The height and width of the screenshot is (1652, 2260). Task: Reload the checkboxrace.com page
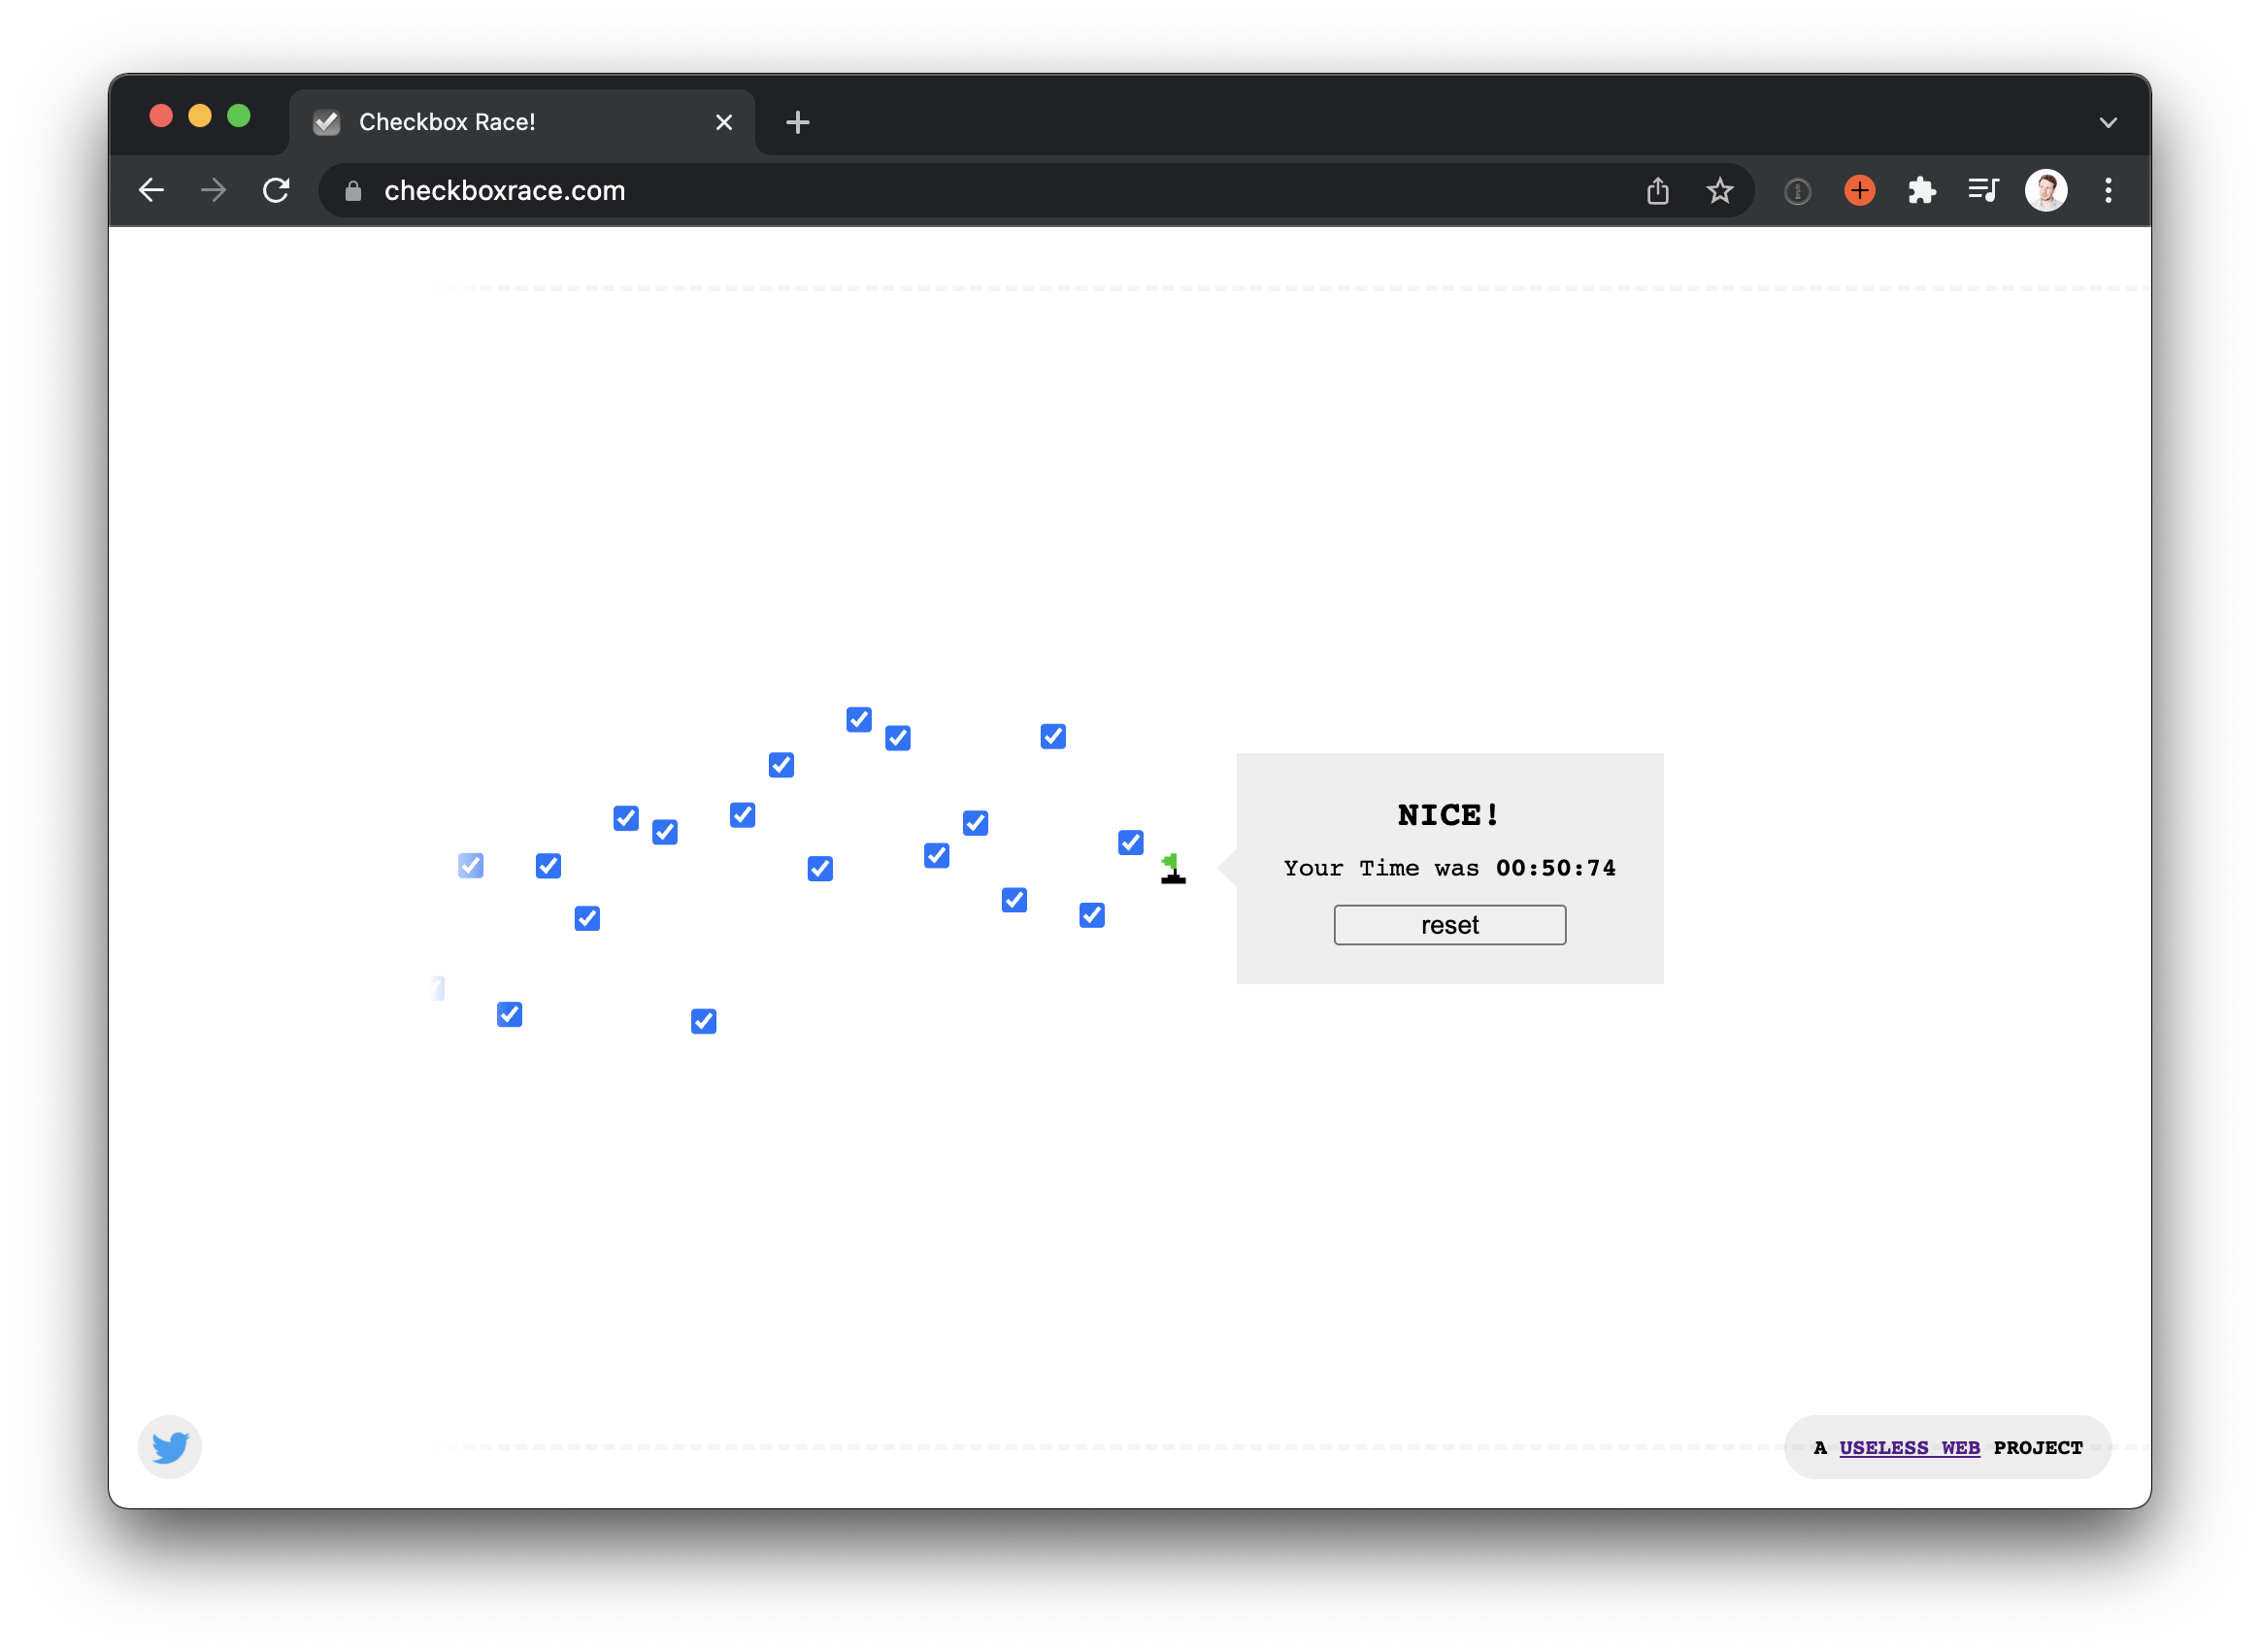pyautogui.click(x=276, y=190)
